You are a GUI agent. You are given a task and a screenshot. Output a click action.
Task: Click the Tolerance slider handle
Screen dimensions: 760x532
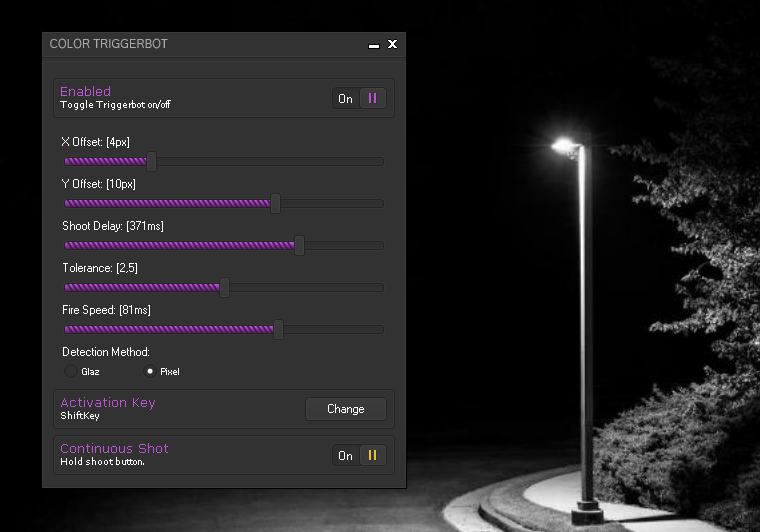point(224,287)
